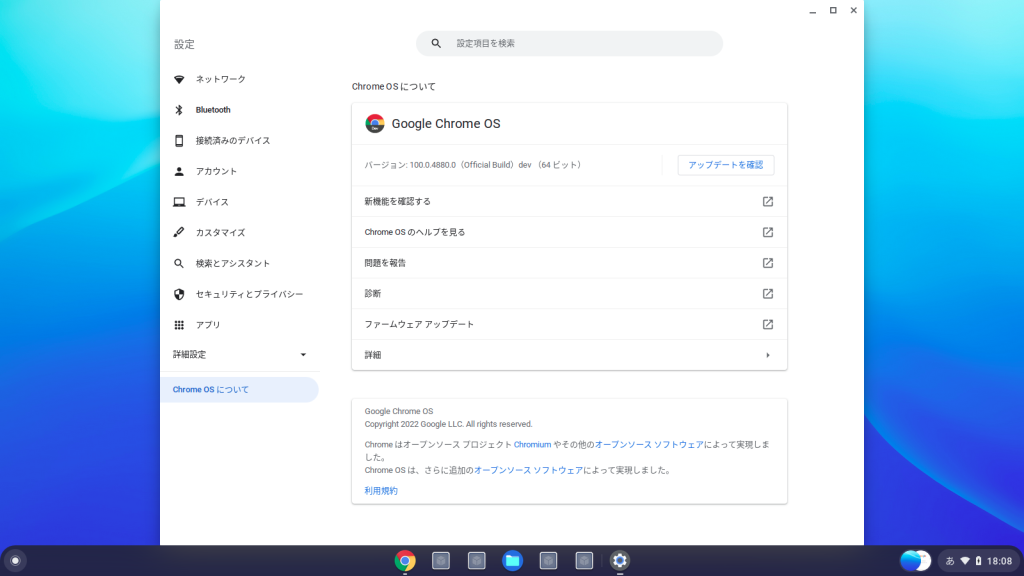1024x576 pixels.
Task: Click the 診断 row text
Action: (373, 294)
